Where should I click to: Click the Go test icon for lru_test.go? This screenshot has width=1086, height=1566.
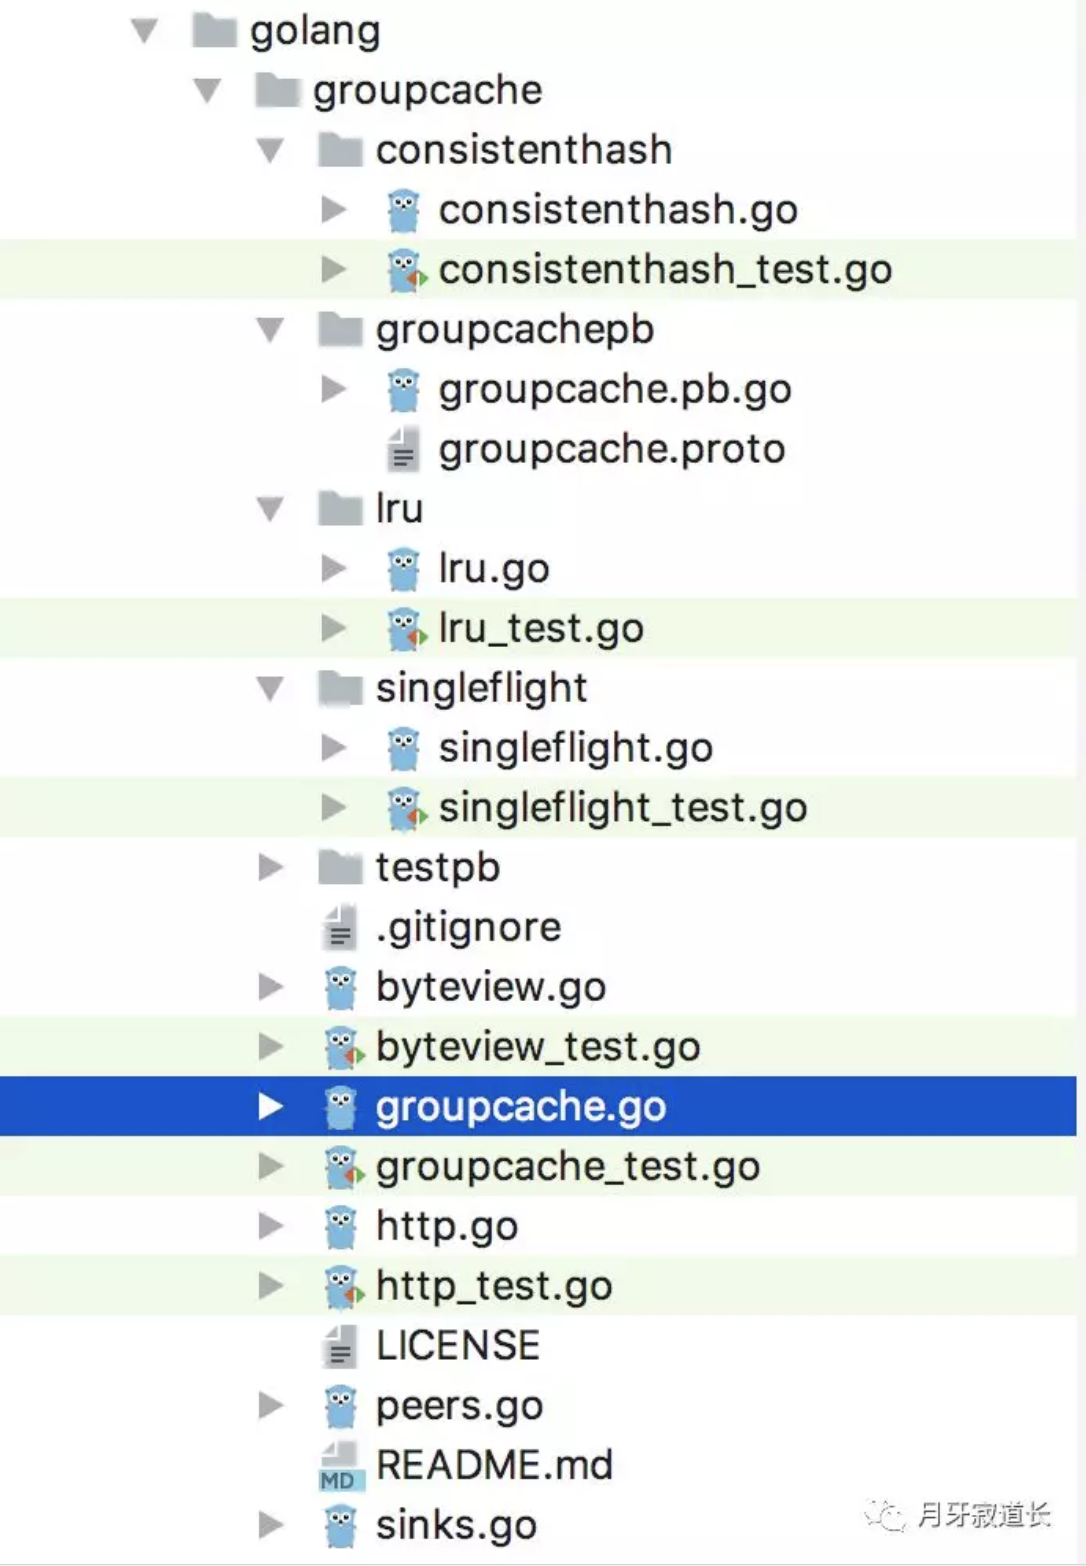click(x=405, y=630)
